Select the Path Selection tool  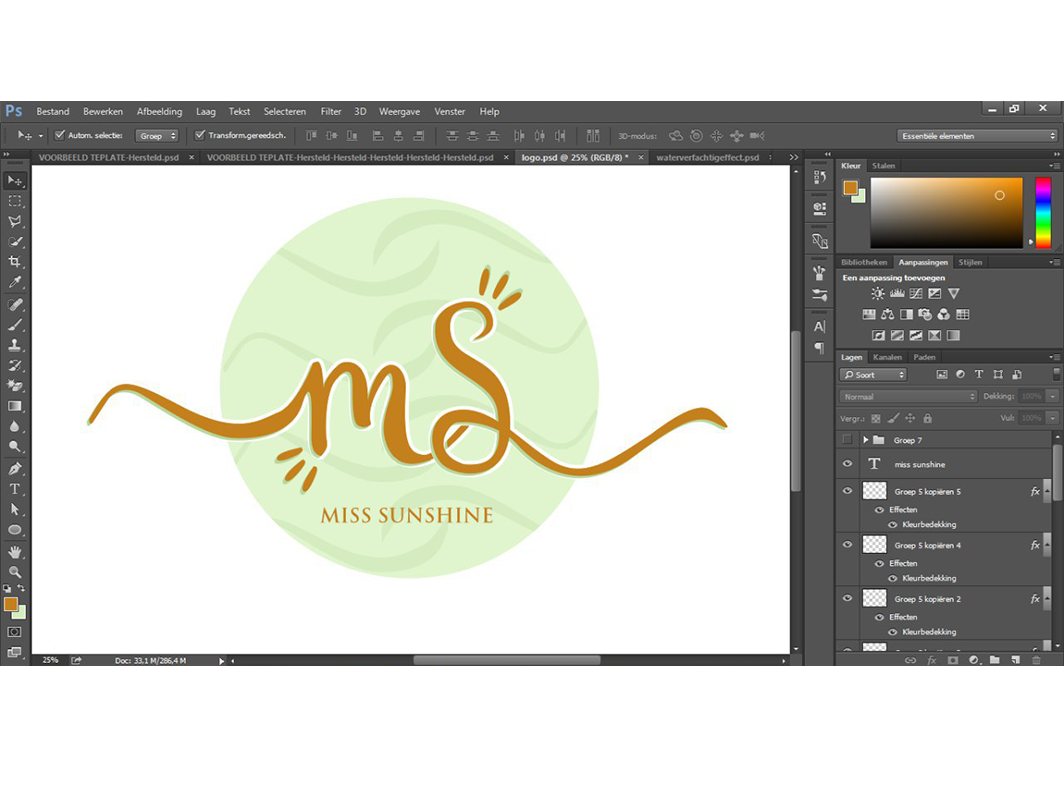coord(15,509)
